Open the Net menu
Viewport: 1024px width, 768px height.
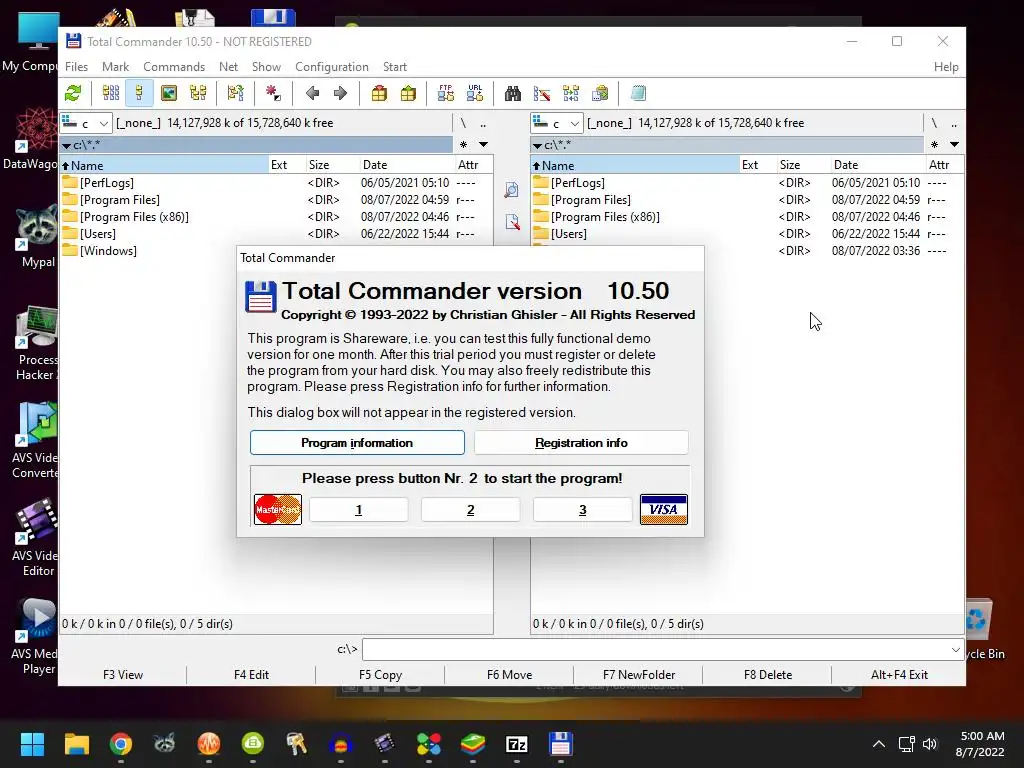coord(229,67)
